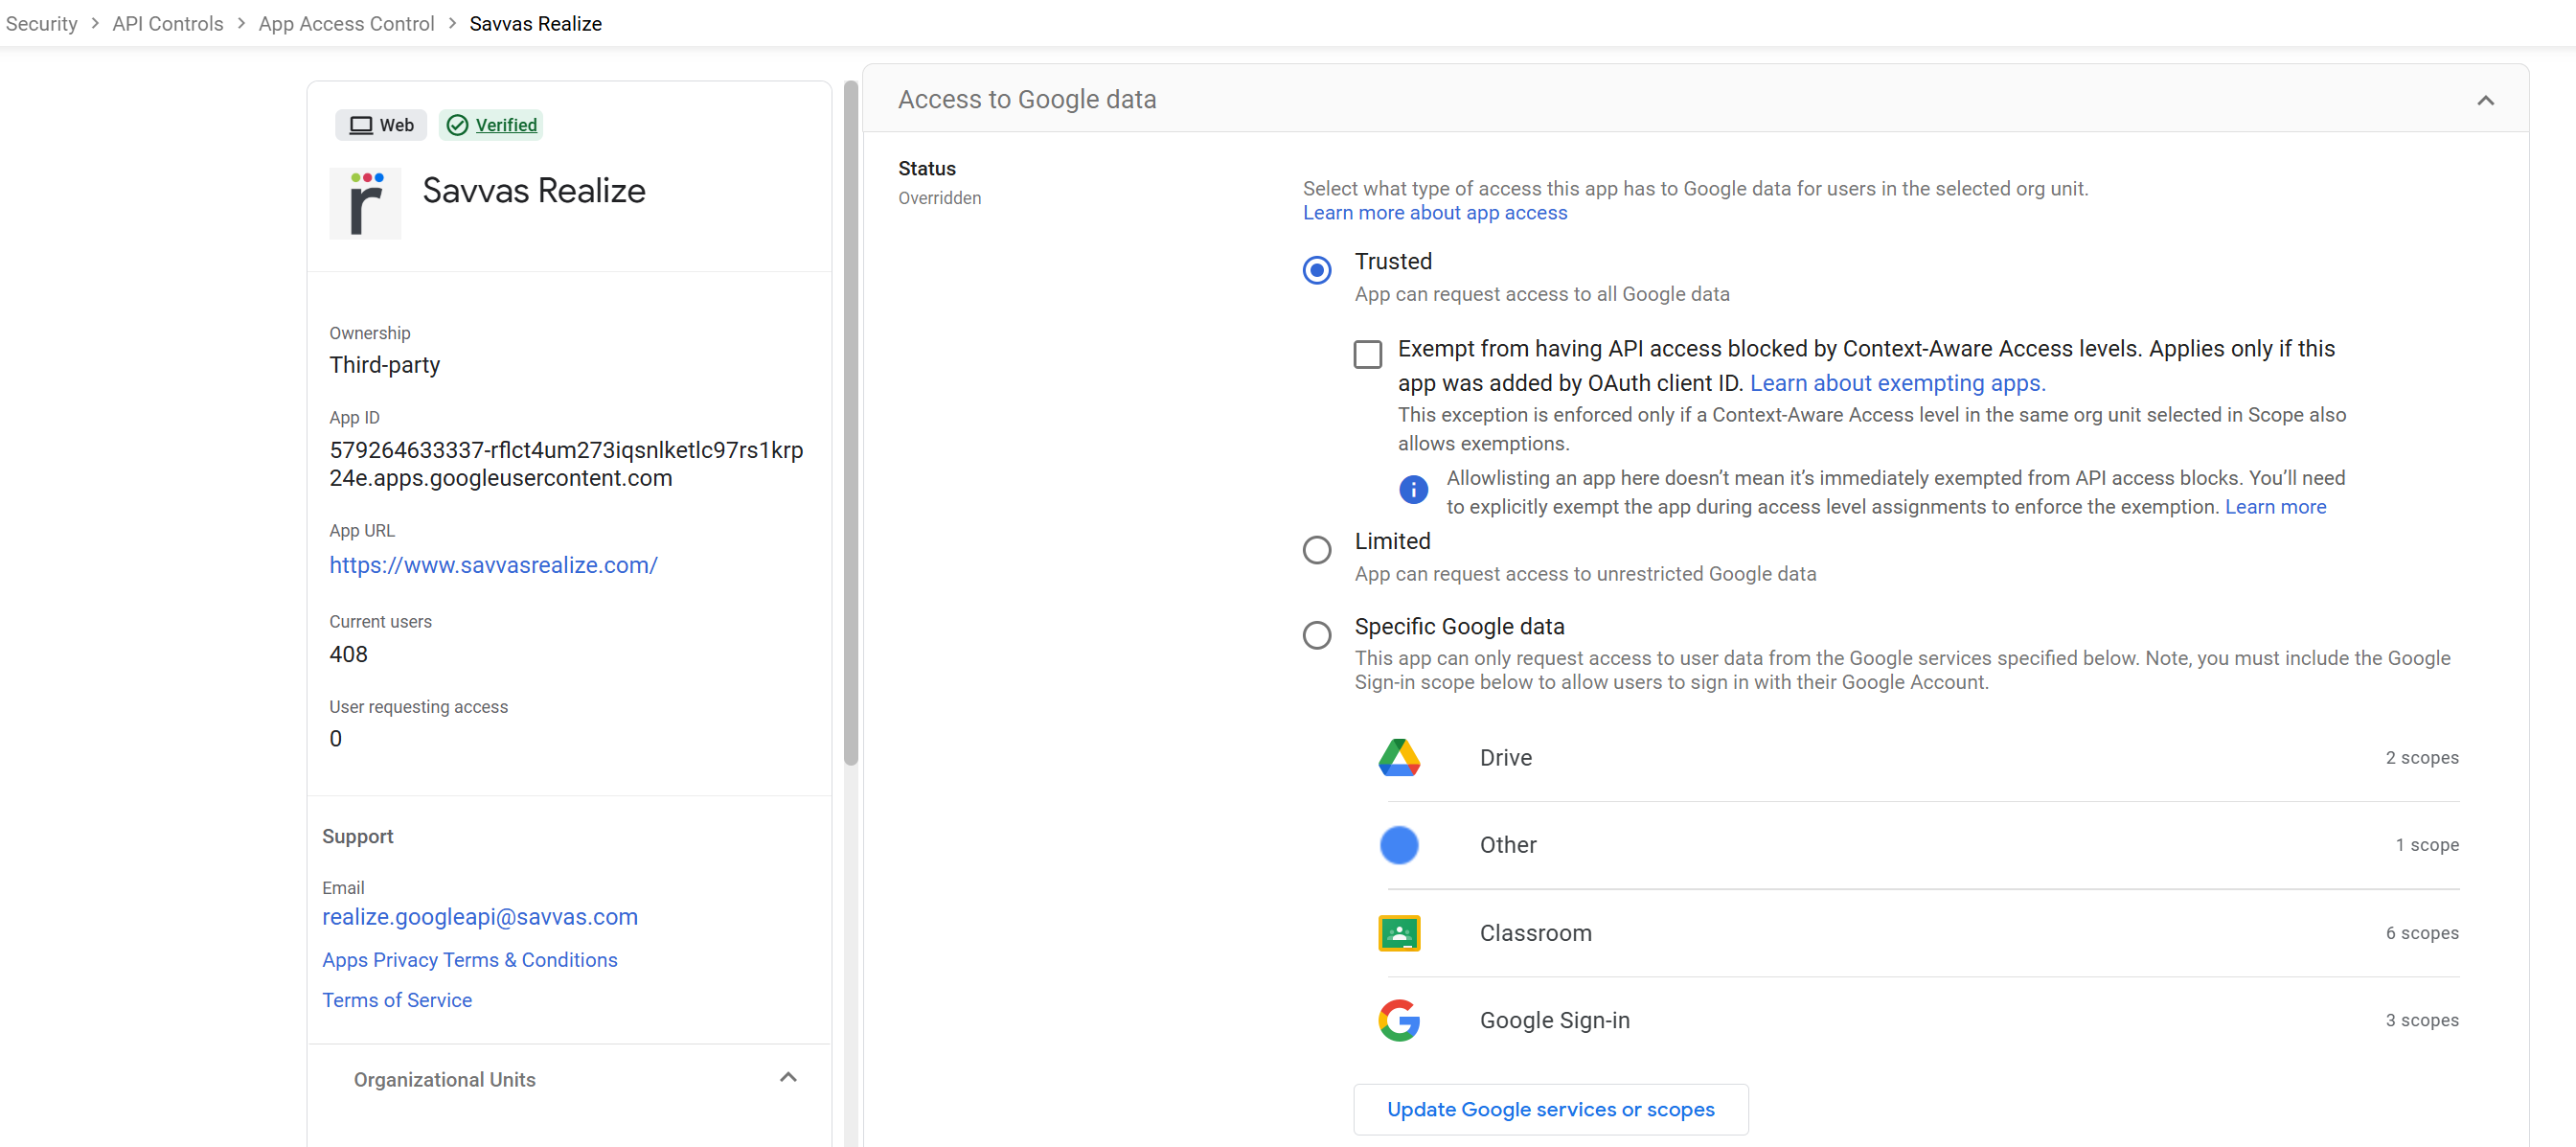
Task: Collapse the Access to Google data section
Action: point(2485,100)
